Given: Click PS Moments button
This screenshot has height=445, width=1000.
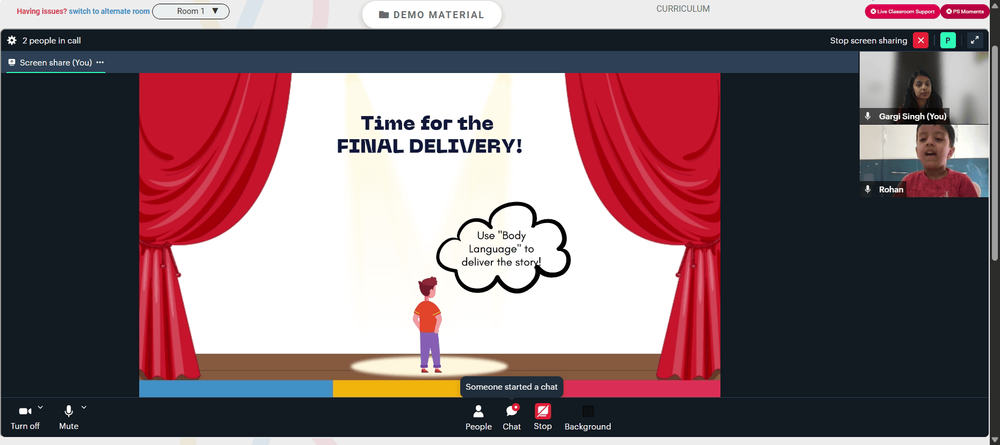Looking at the screenshot, I should pyautogui.click(x=964, y=11).
